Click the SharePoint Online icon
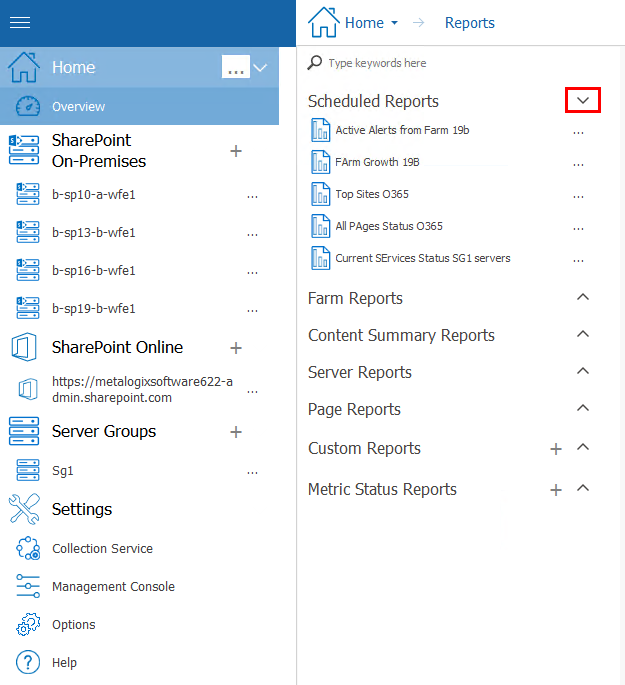 click(x=24, y=347)
